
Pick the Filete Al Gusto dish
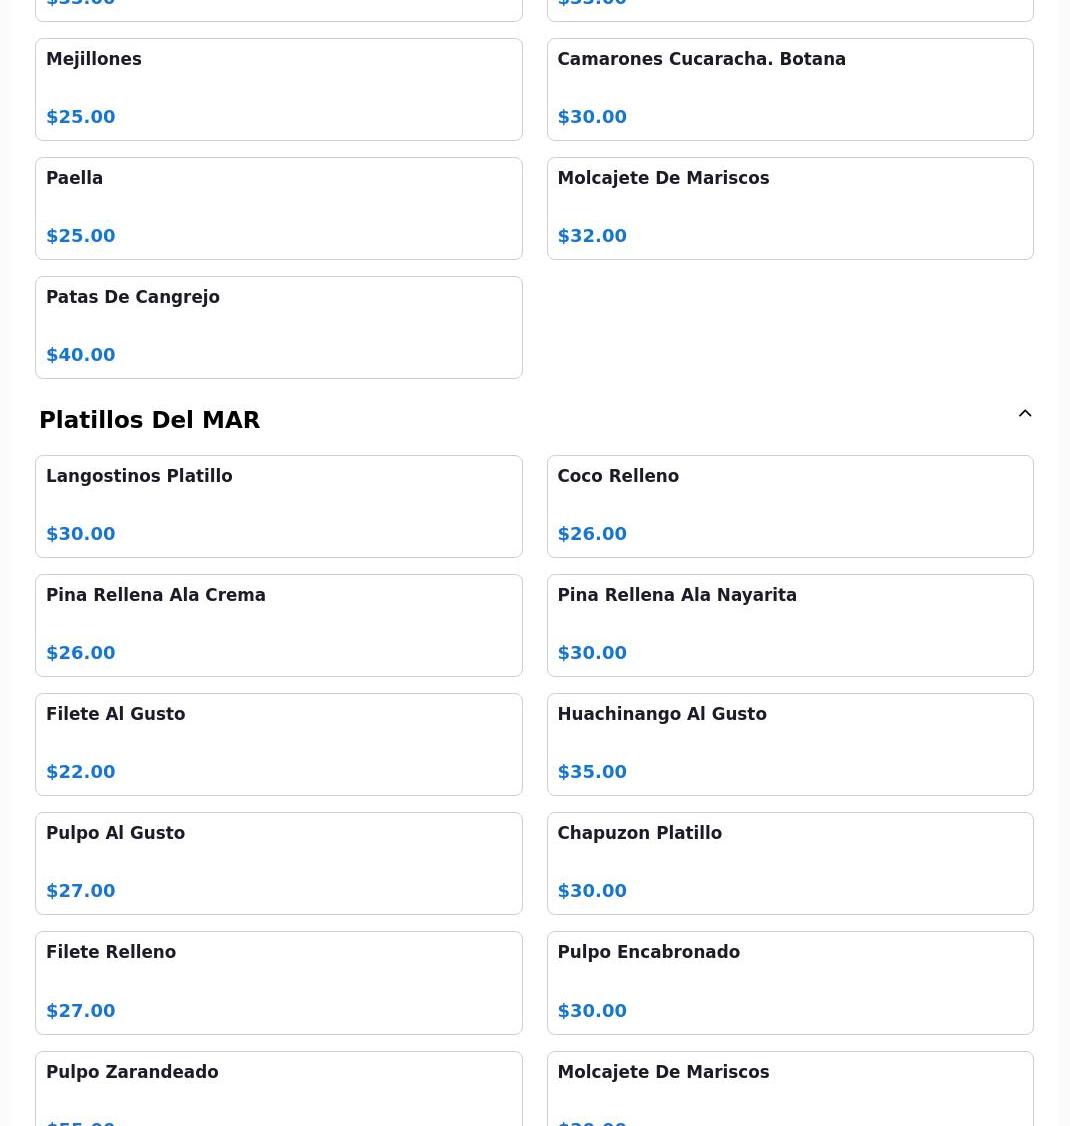point(279,745)
